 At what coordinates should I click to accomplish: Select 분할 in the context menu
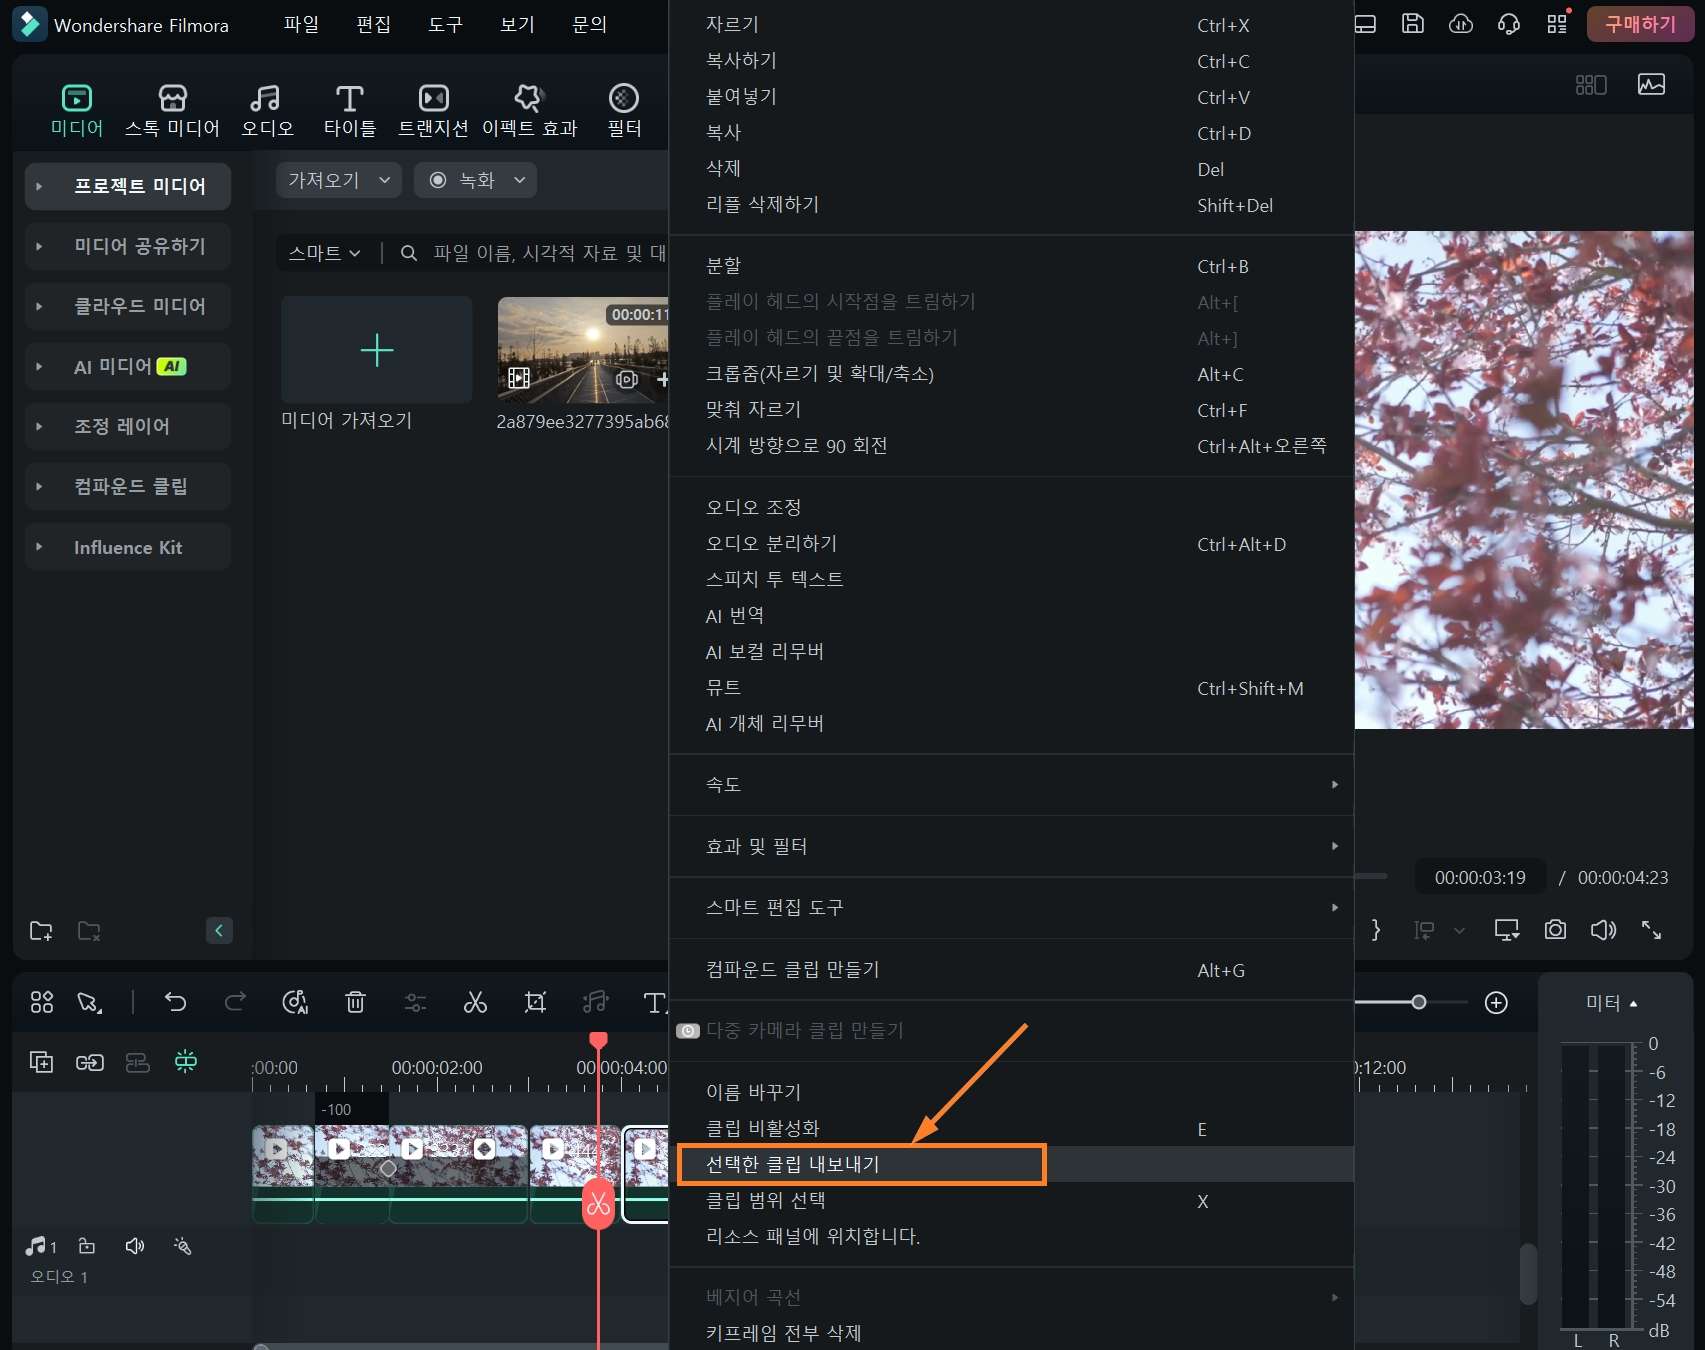coord(1011,265)
